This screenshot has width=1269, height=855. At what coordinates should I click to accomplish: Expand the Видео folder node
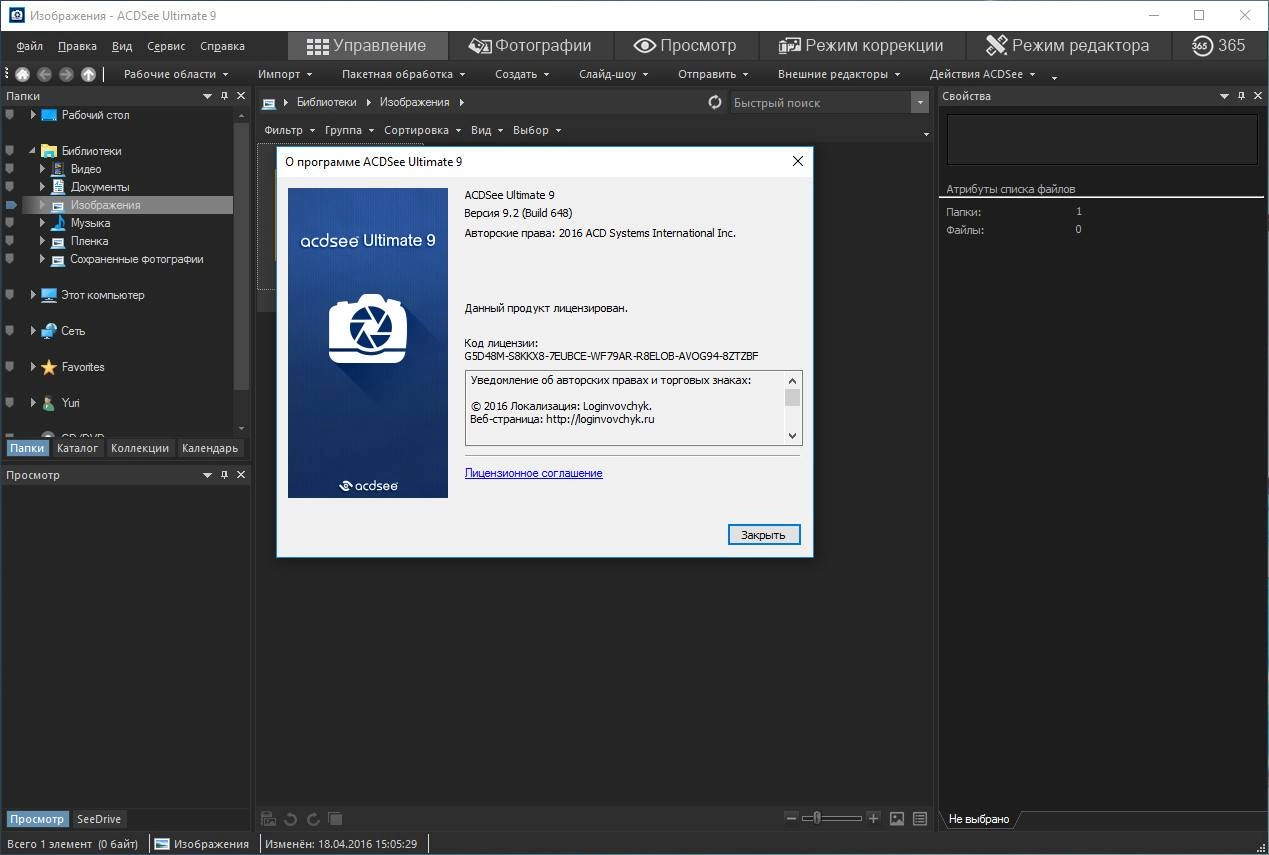coord(42,169)
